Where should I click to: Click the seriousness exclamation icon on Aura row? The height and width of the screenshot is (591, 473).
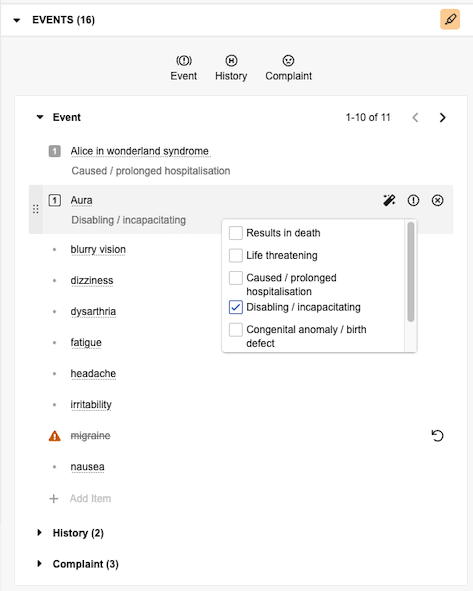coord(413,200)
